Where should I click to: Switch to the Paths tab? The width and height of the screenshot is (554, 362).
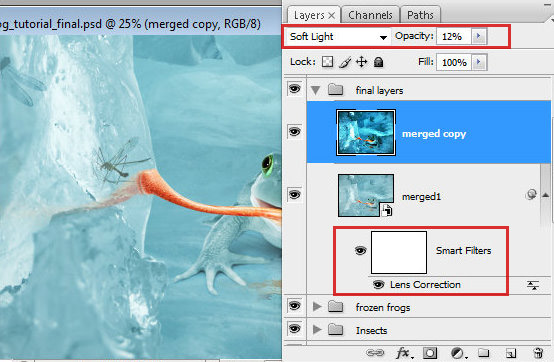point(420,15)
